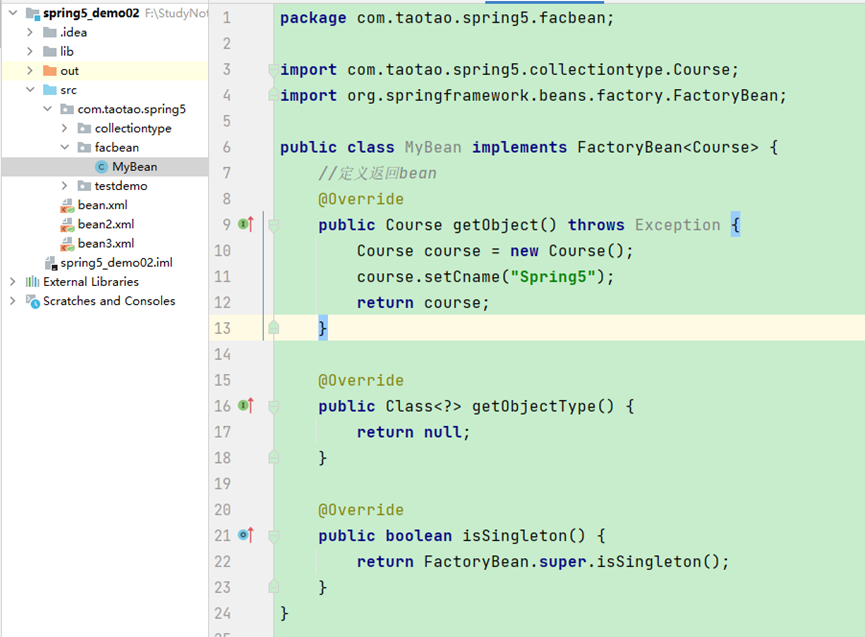Fold the import statements block
This screenshot has height=637, width=865.
tap(273, 70)
